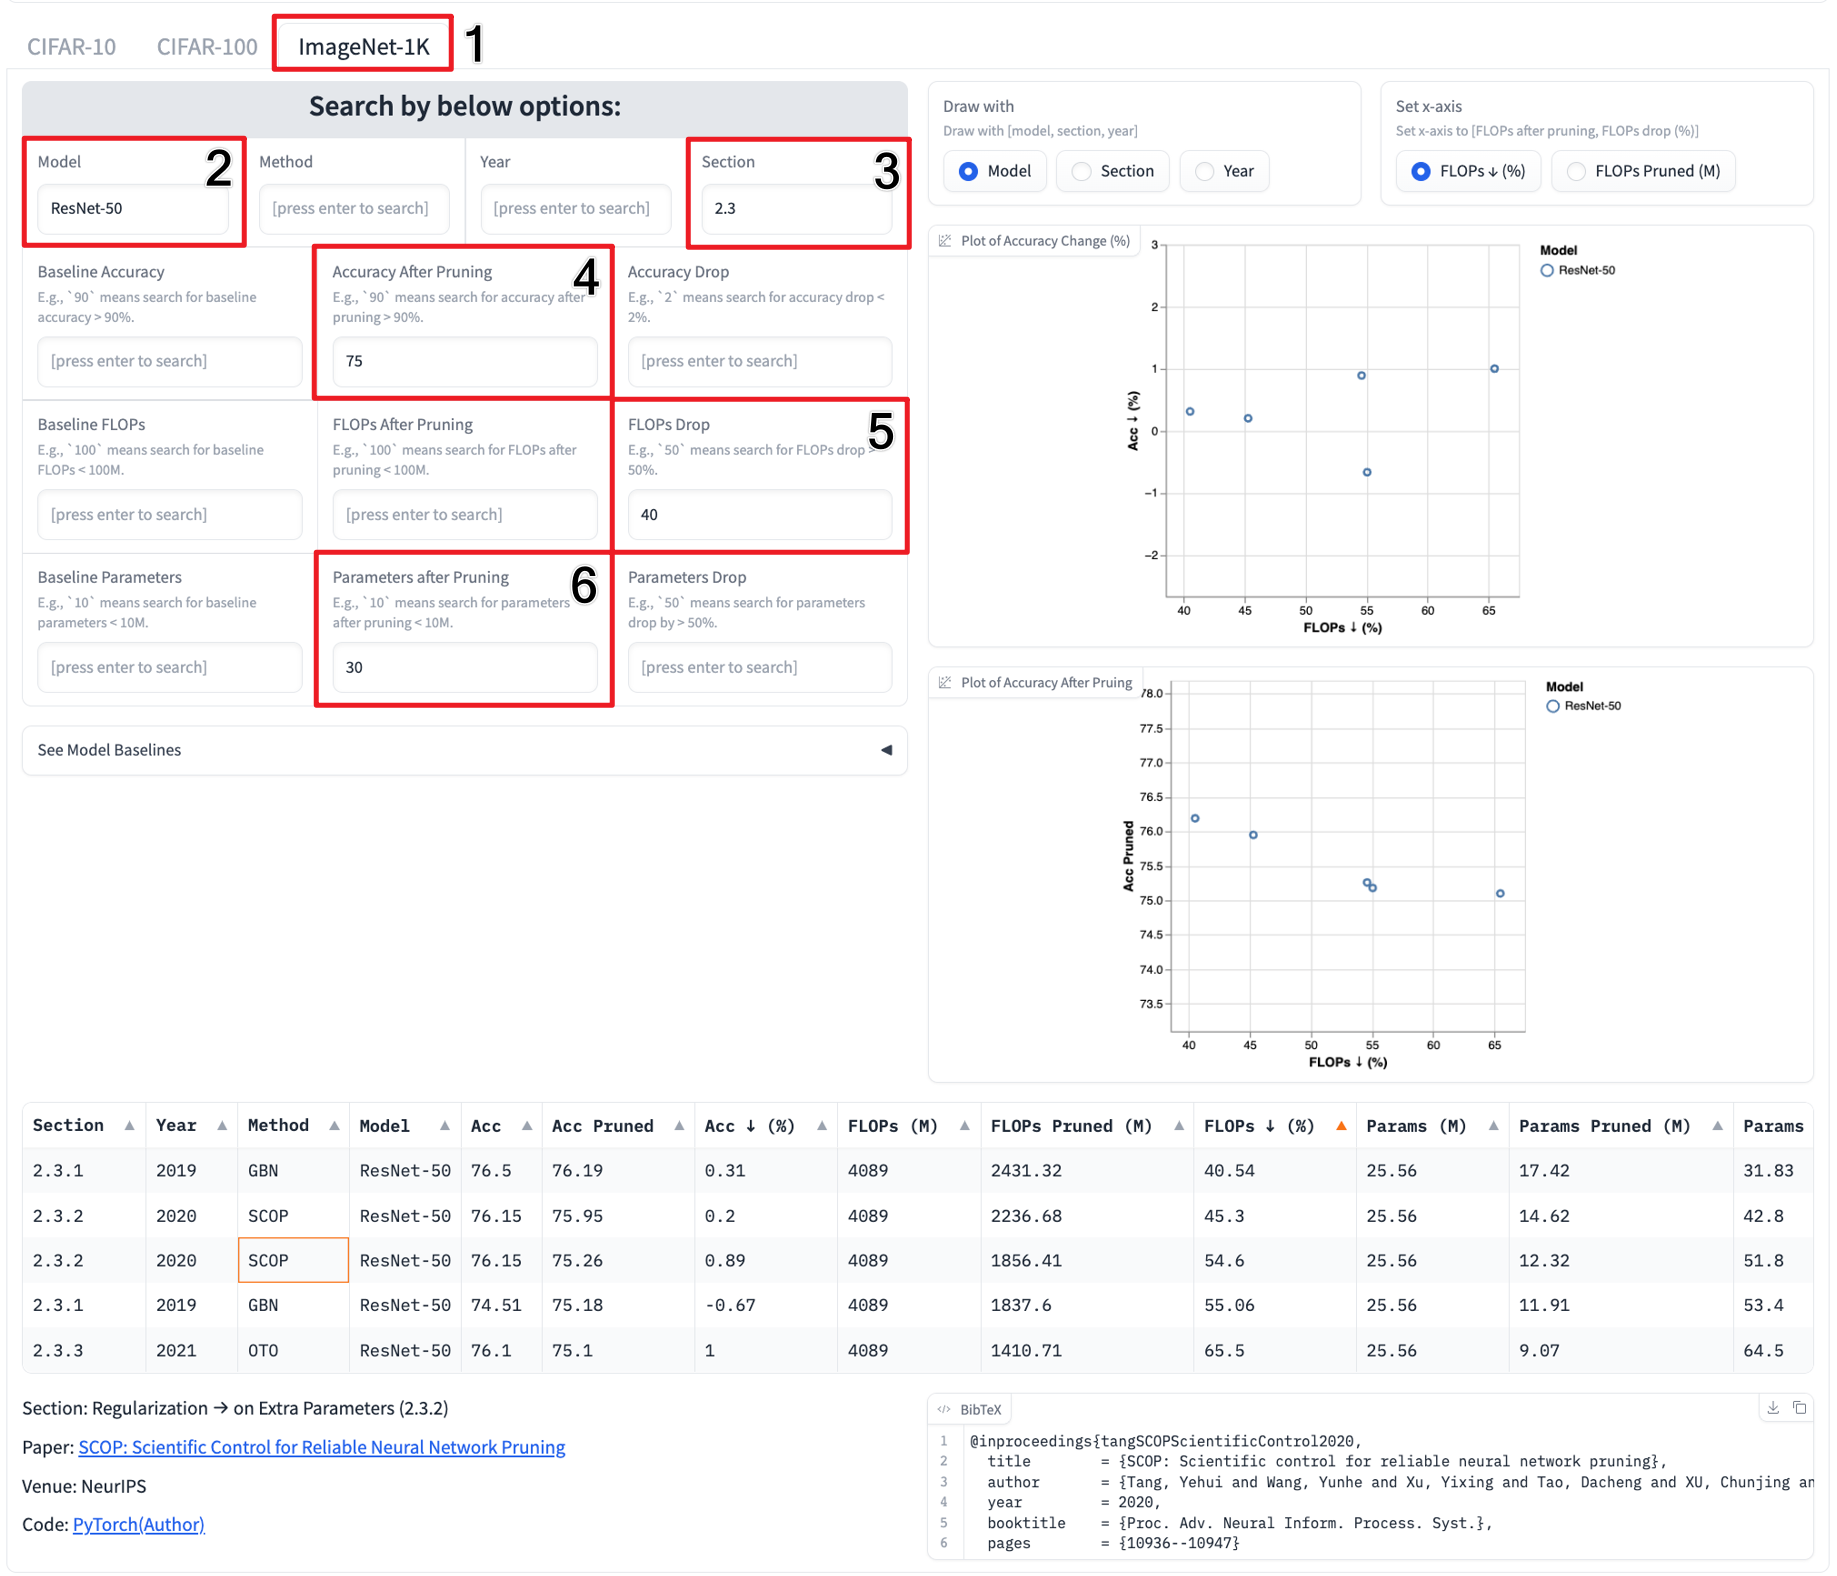Screen dimensions: 1837x1576
Task: Copy the BibTeX code to clipboard
Action: coord(1800,1408)
